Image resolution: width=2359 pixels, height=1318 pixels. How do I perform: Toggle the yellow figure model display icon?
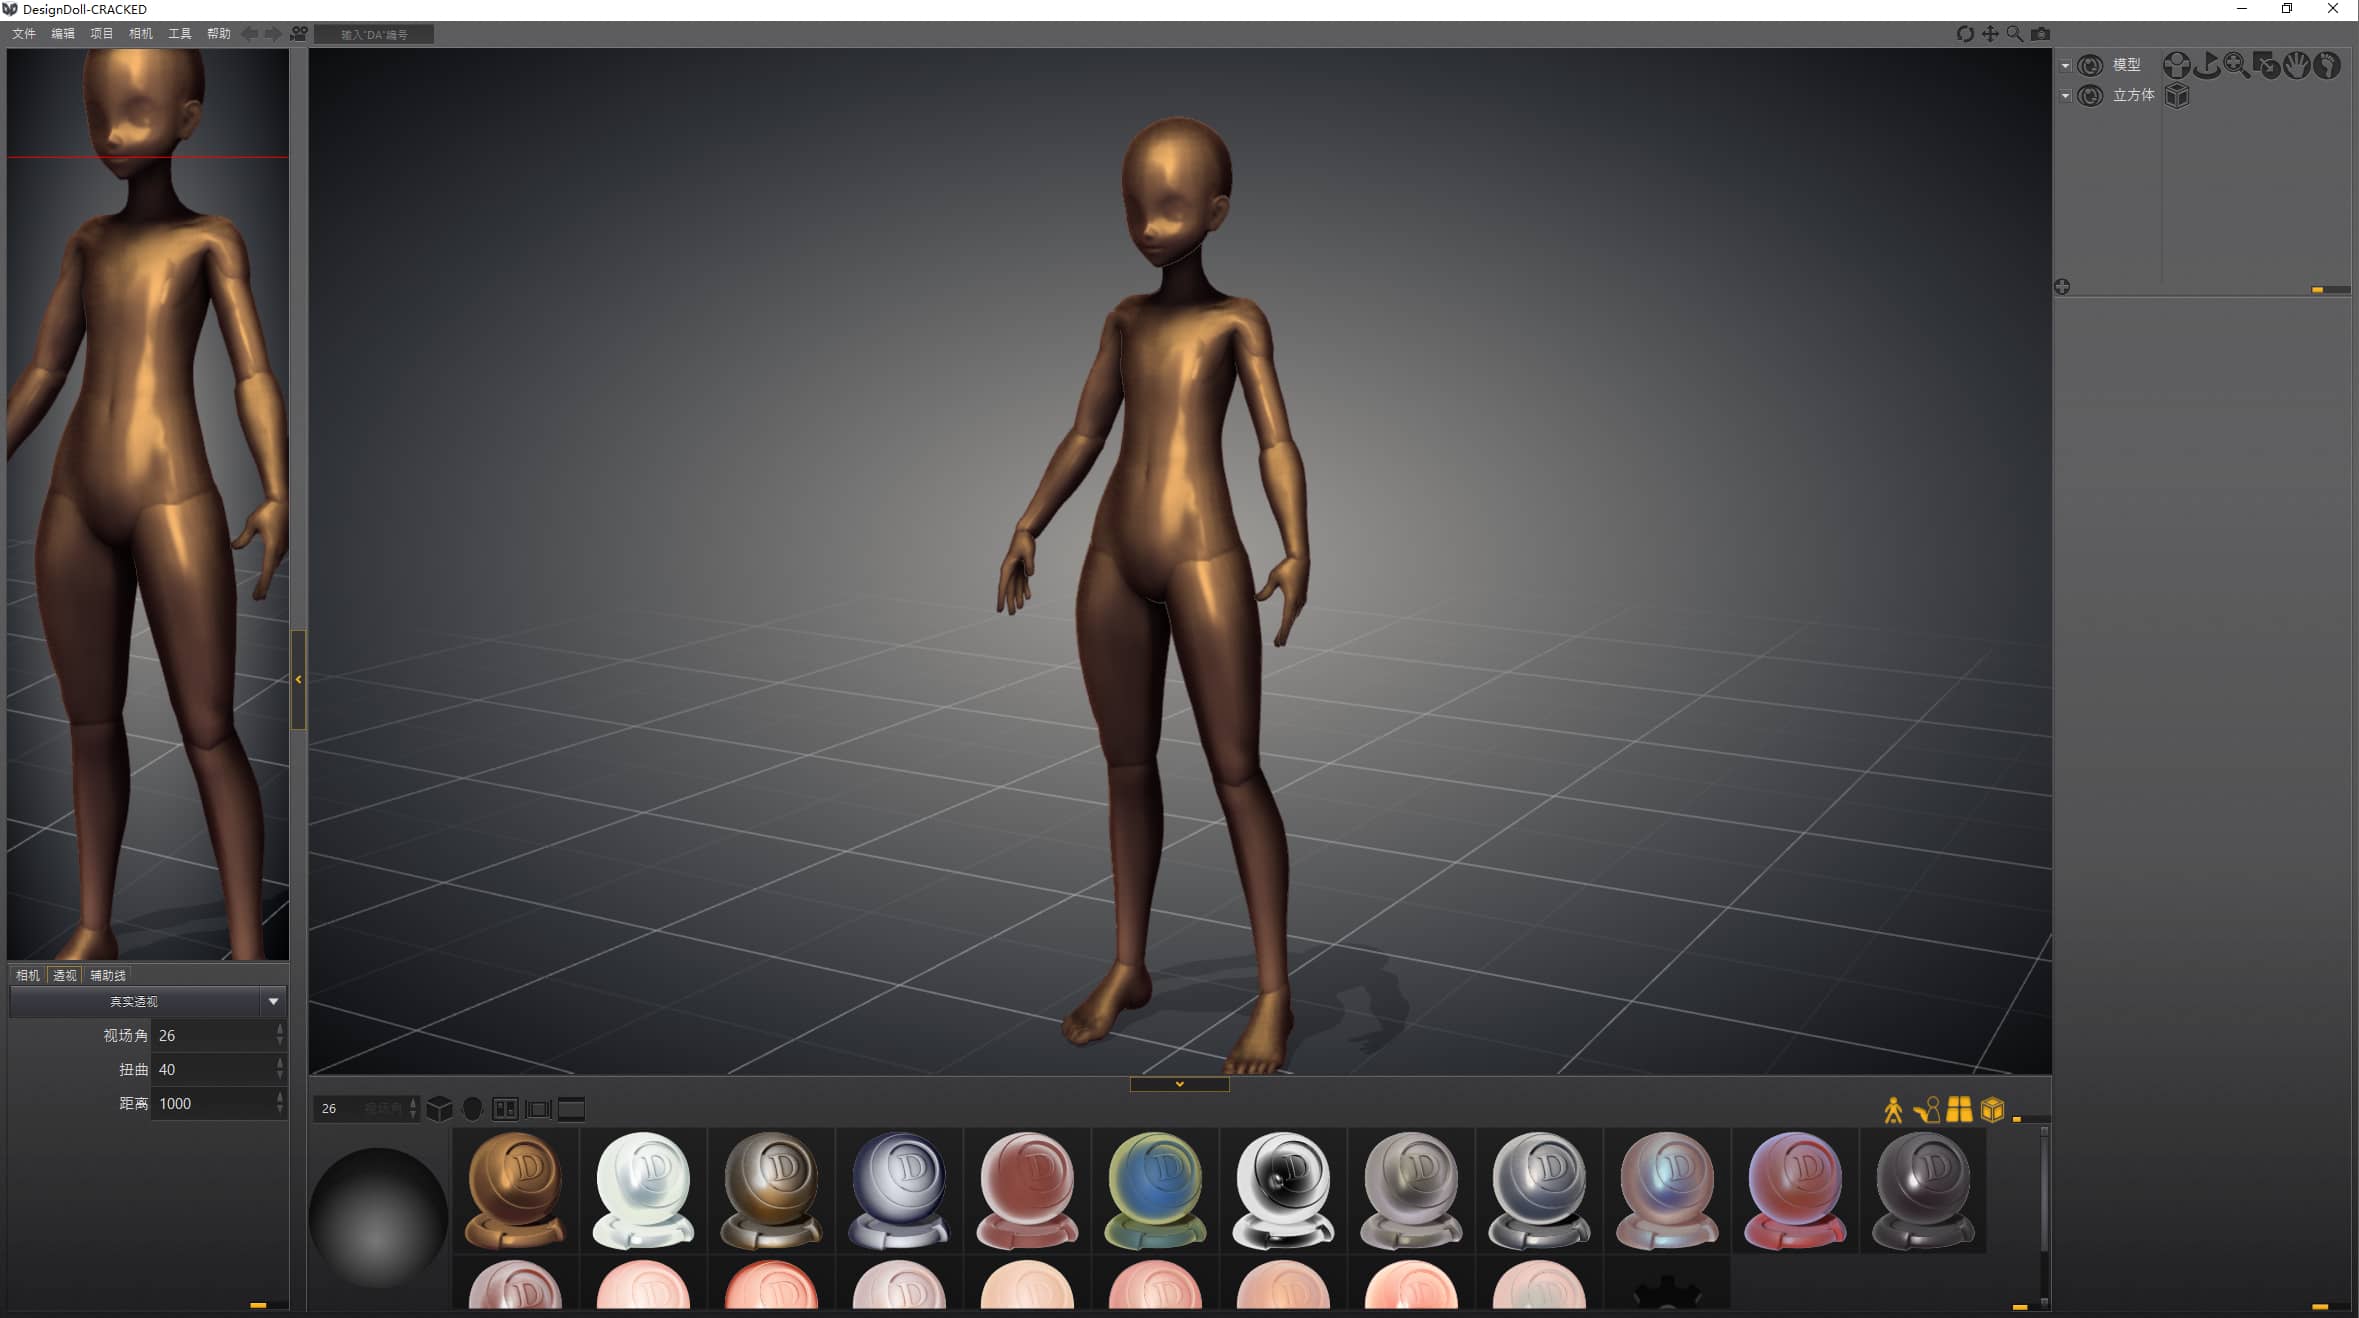point(1893,1110)
